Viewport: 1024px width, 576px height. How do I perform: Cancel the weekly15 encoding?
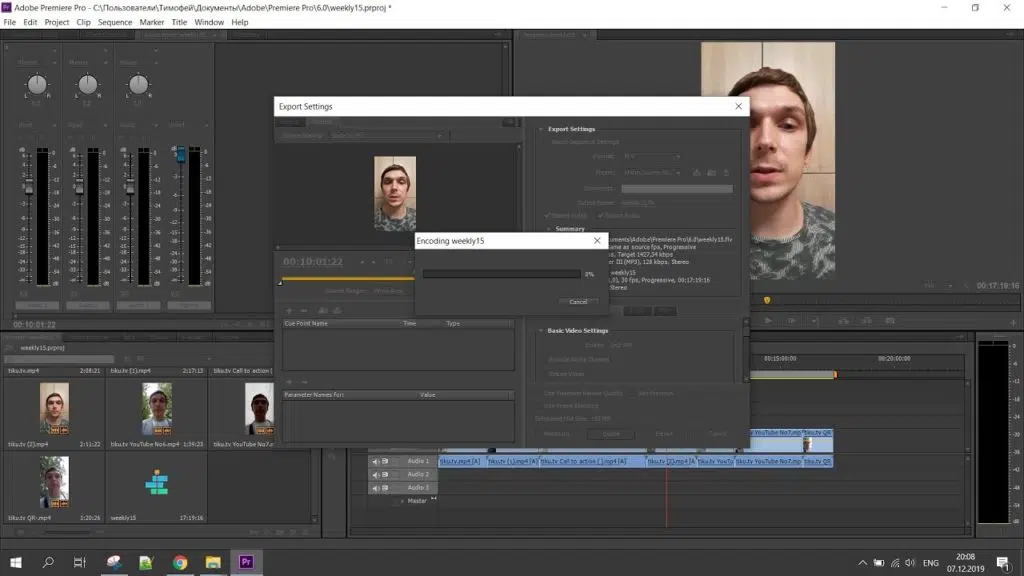[578, 302]
